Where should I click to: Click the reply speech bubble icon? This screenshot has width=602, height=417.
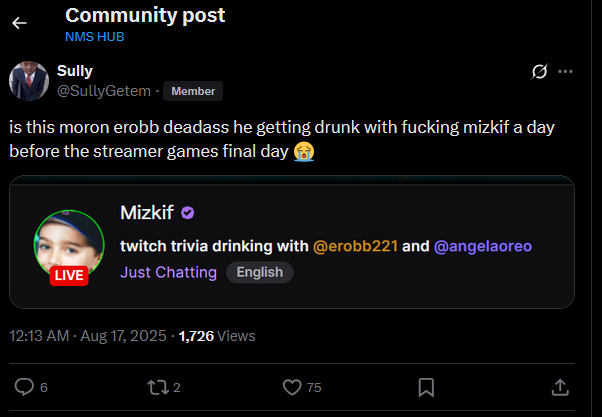point(24,387)
